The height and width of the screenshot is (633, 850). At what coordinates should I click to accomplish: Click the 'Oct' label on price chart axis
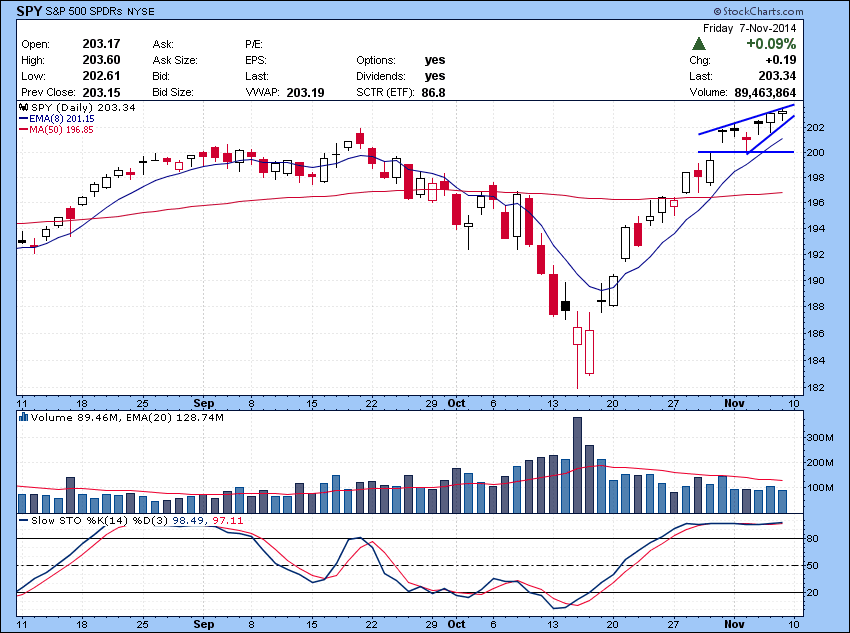coord(456,403)
